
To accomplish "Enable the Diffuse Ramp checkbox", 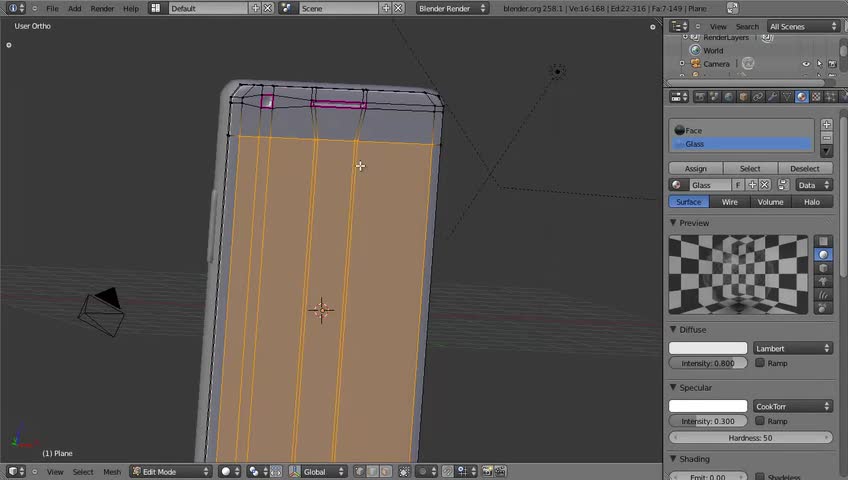I will [x=760, y=363].
